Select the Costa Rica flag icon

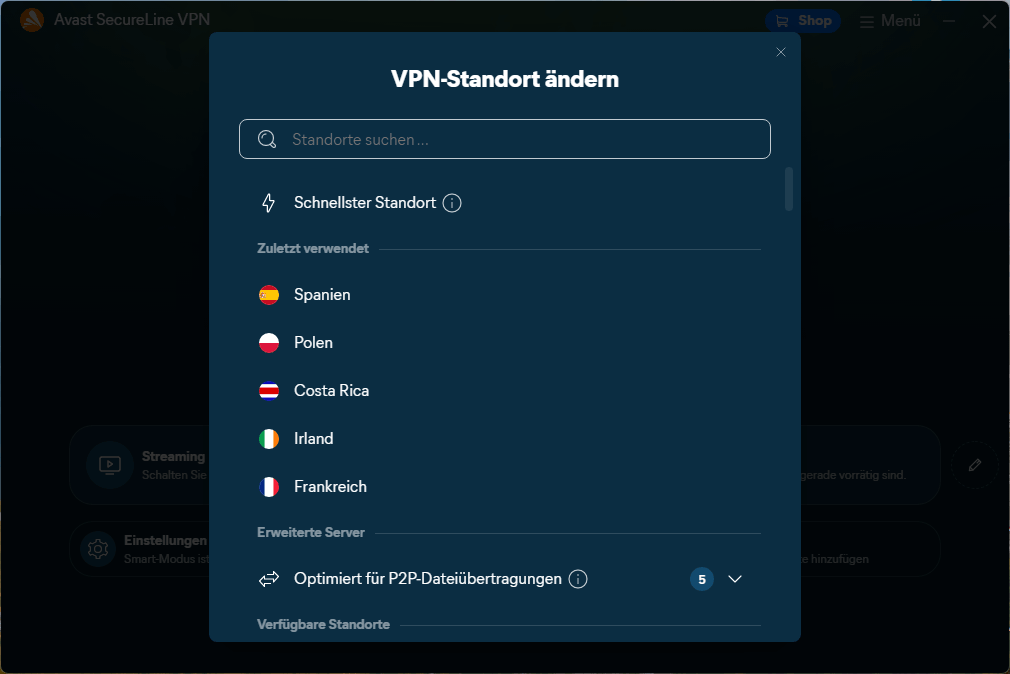click(x=269, y=390)
